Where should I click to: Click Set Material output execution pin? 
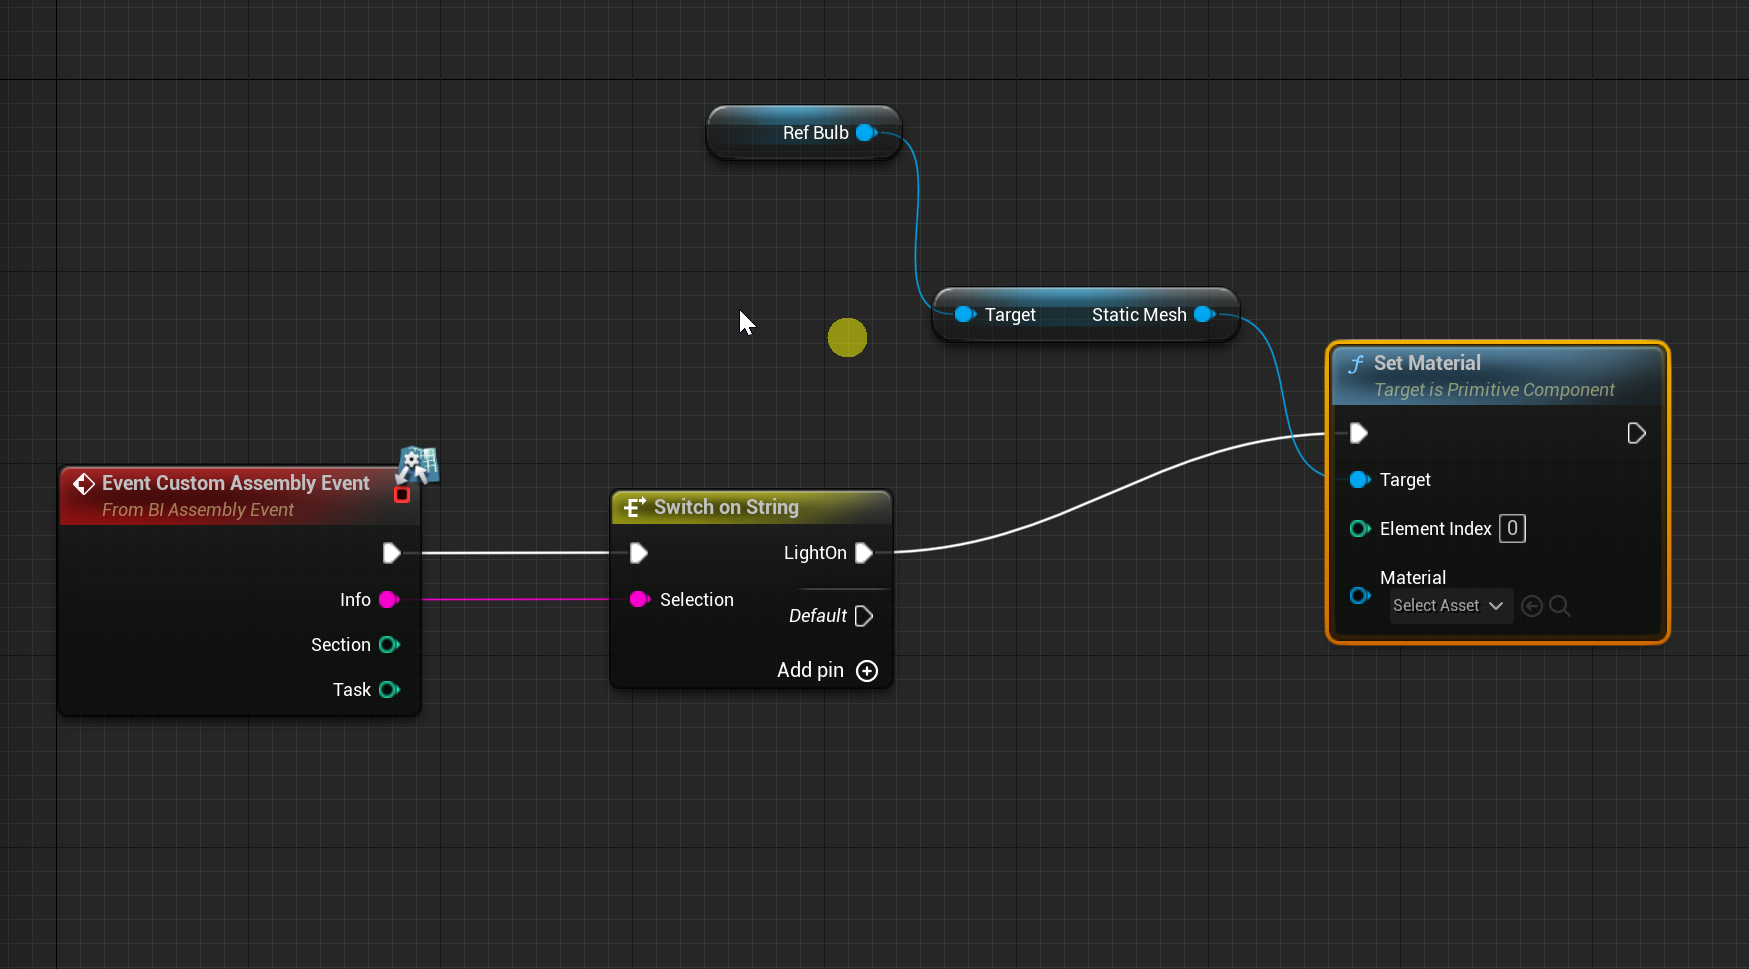tap(1636, 433)
